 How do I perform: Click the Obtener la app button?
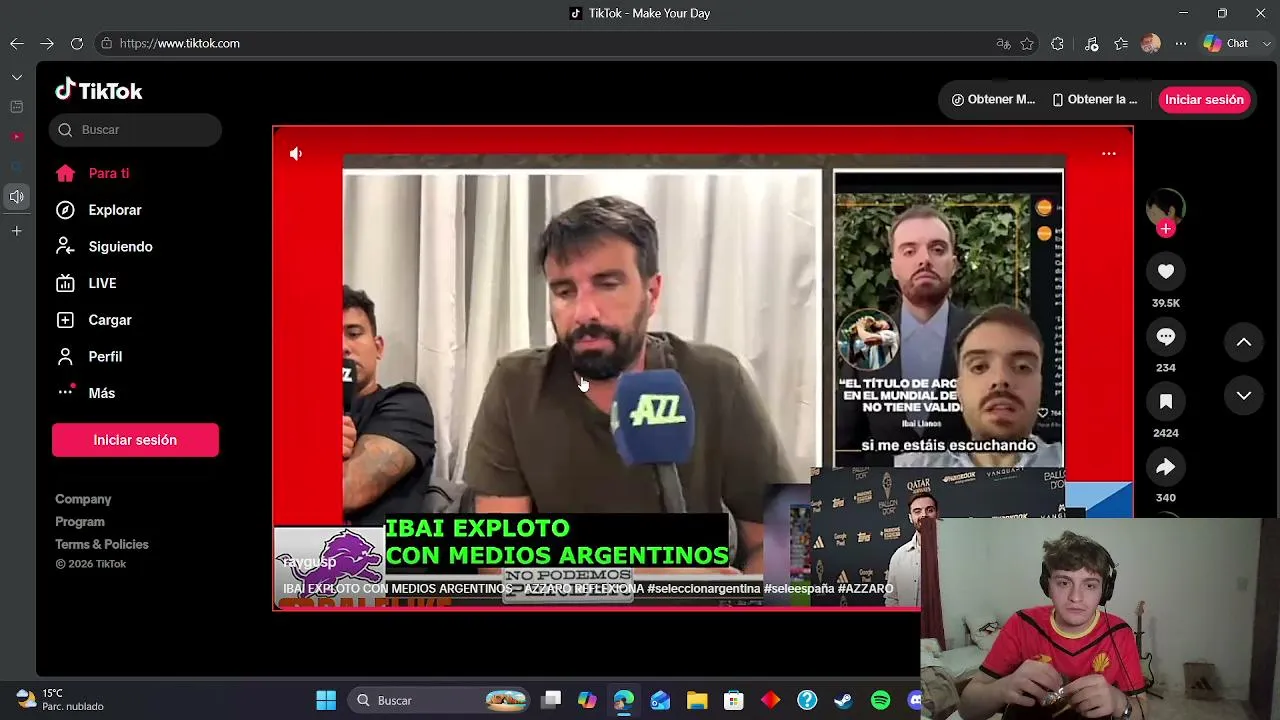tap(1095, 99)
